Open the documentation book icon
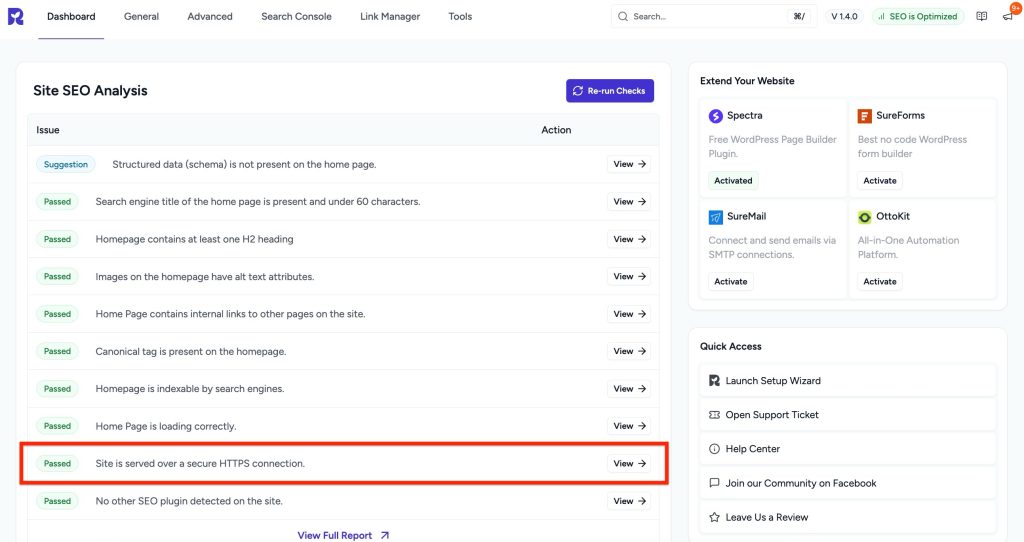The width and height of the screenshot is (1024, 542). (x=982, y=17)
